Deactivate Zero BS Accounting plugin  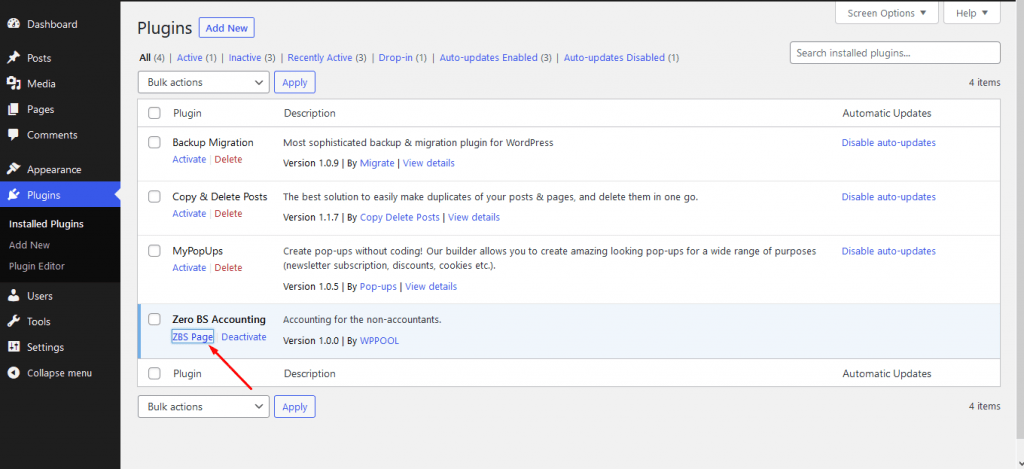[244, 337]
